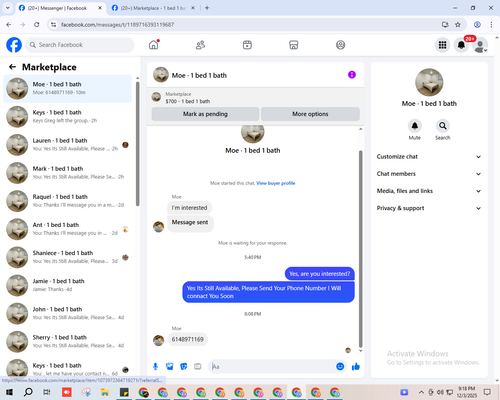Open the purple conversation information icon
The height and width of the screenshot is (400, 500).
pyautogui.click(x=352, y=75)
